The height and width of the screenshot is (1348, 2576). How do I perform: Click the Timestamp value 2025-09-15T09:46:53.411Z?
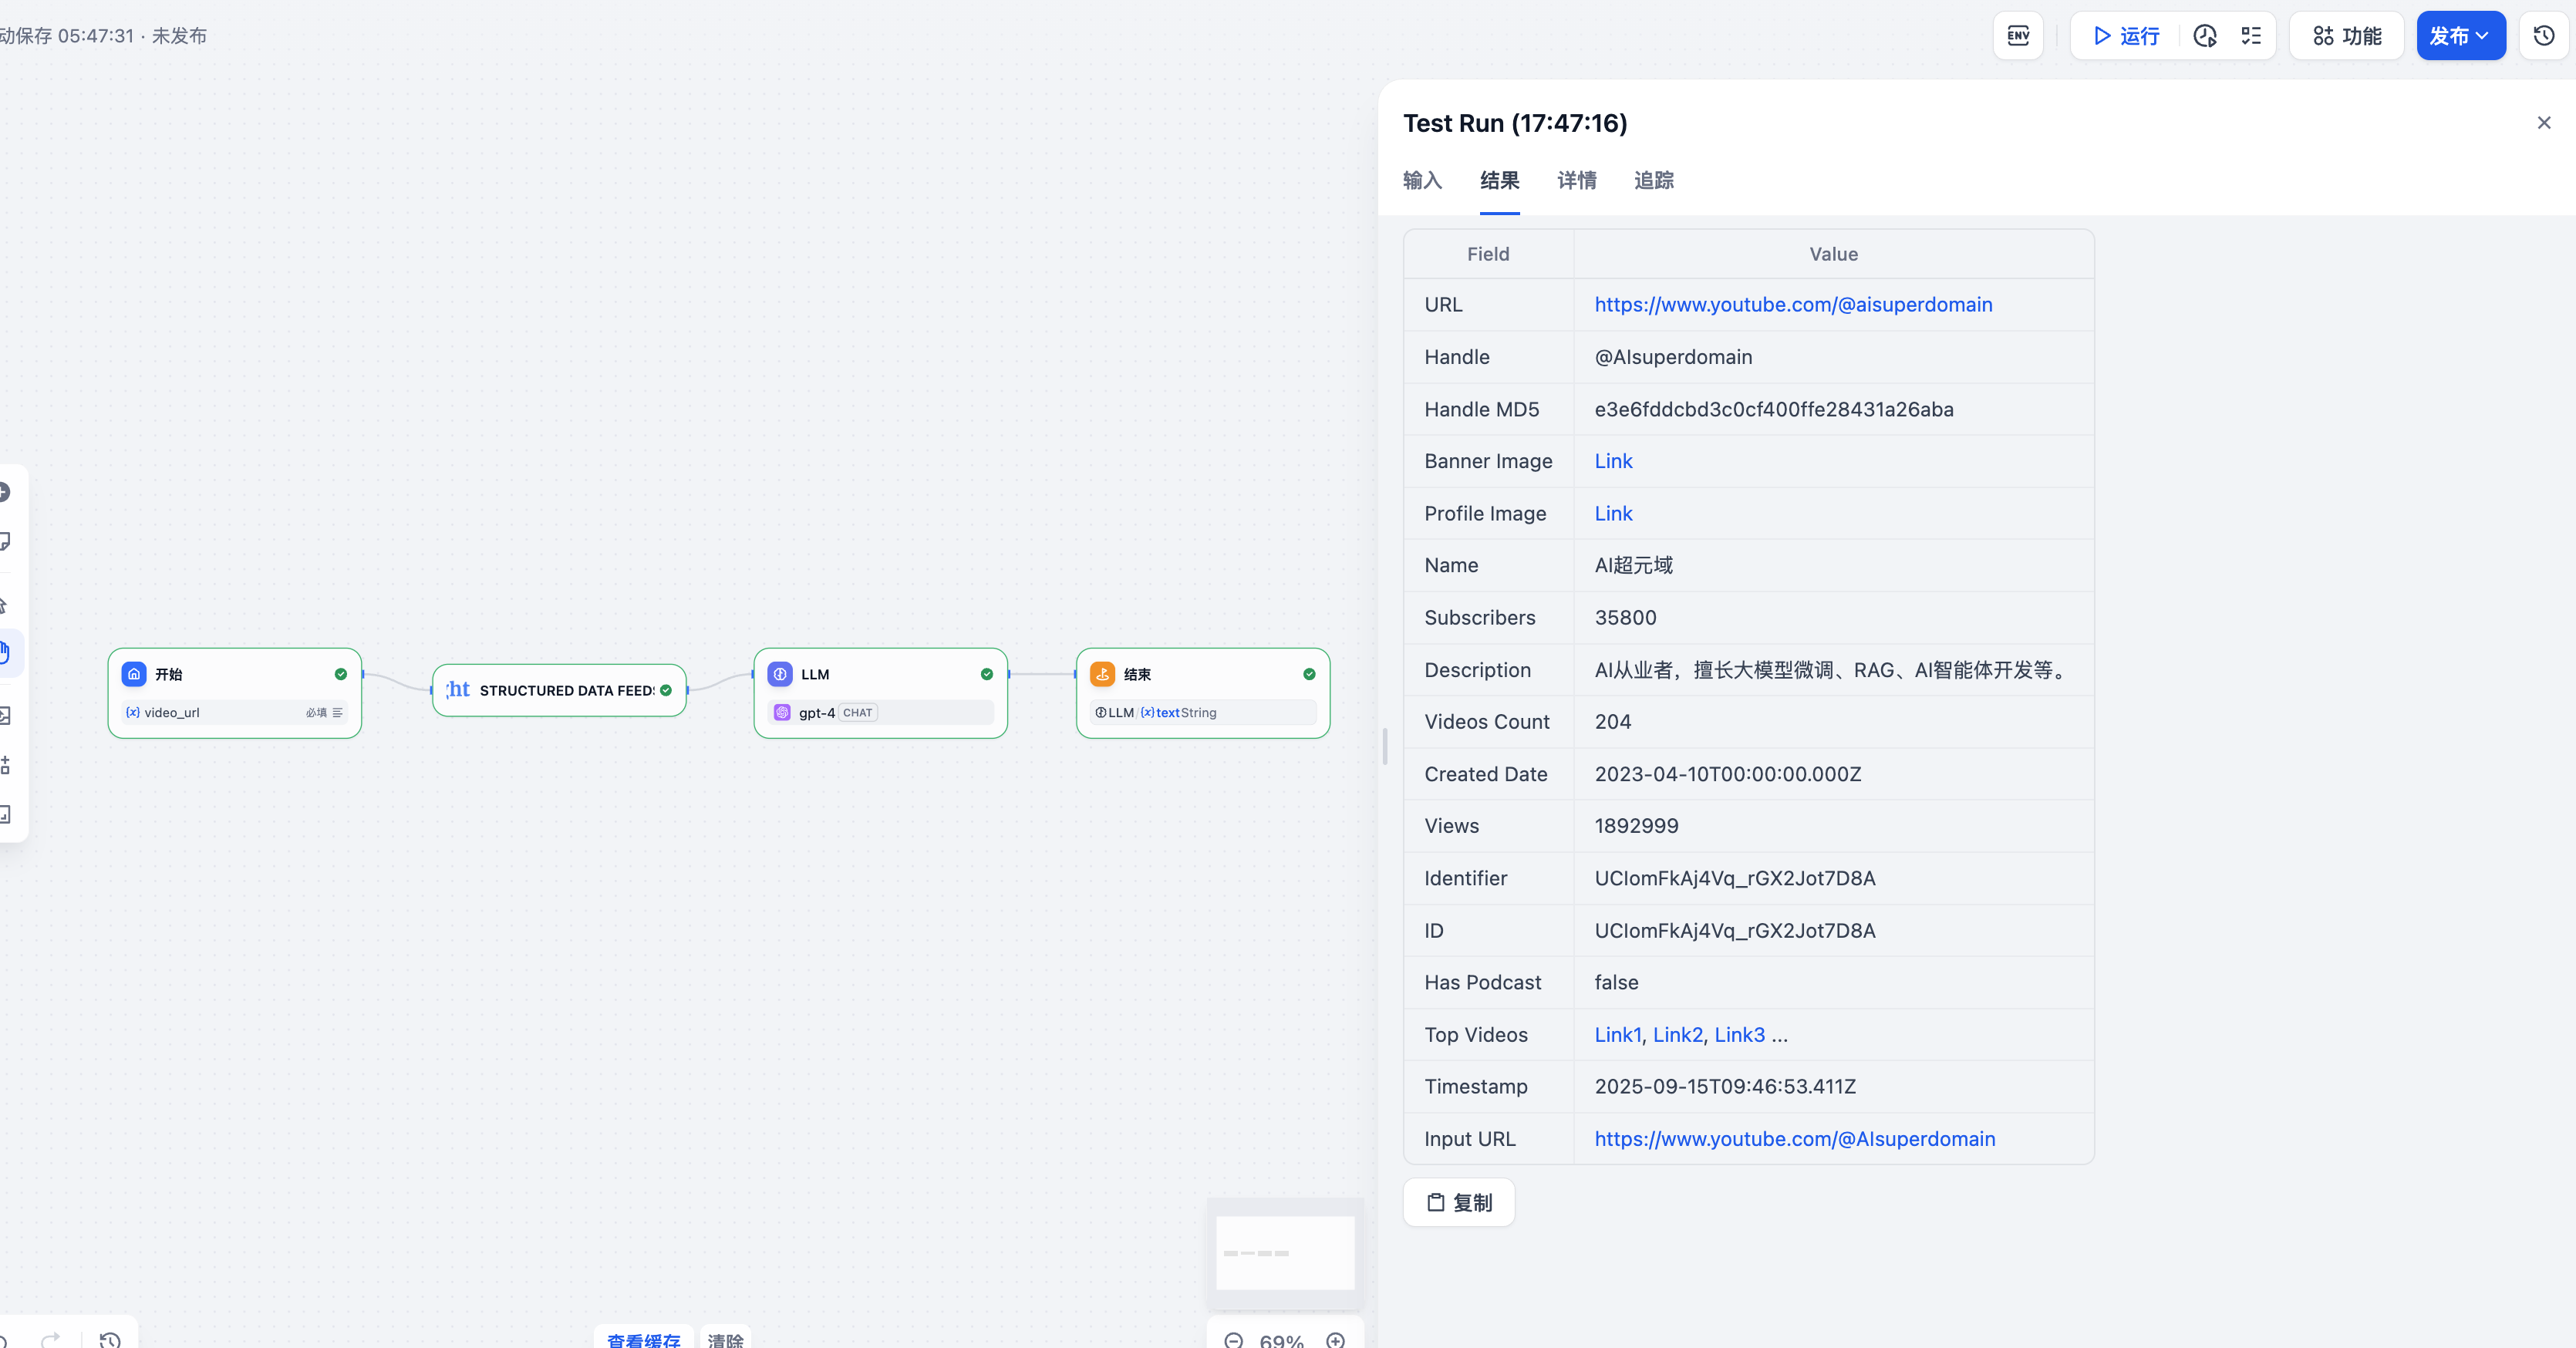pyautogui.click(x=1725, y=1087)
